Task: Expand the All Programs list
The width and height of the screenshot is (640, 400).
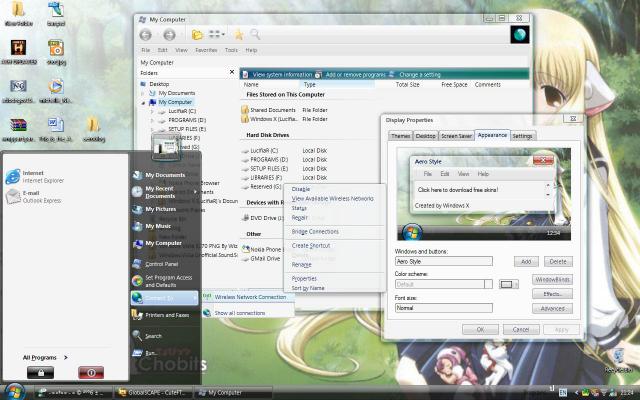Action: click(x=45, y=358)
